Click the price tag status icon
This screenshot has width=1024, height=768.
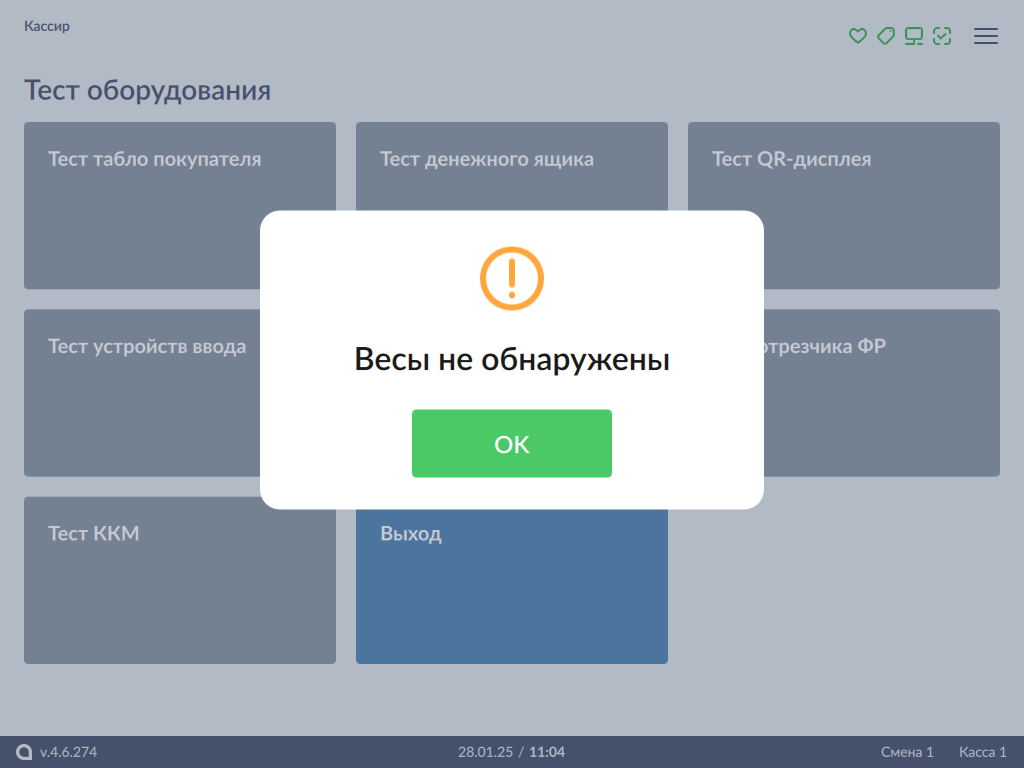885,36
